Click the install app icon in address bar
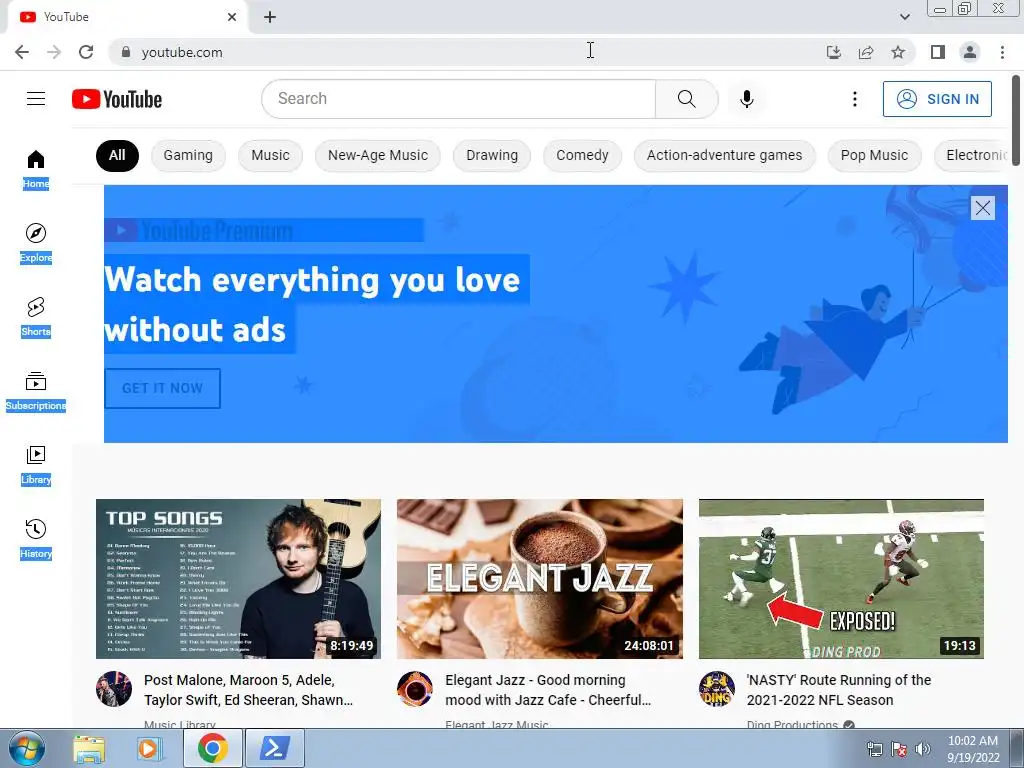The height and width of the screenshot is (768, 1024). tap(833, 52)
